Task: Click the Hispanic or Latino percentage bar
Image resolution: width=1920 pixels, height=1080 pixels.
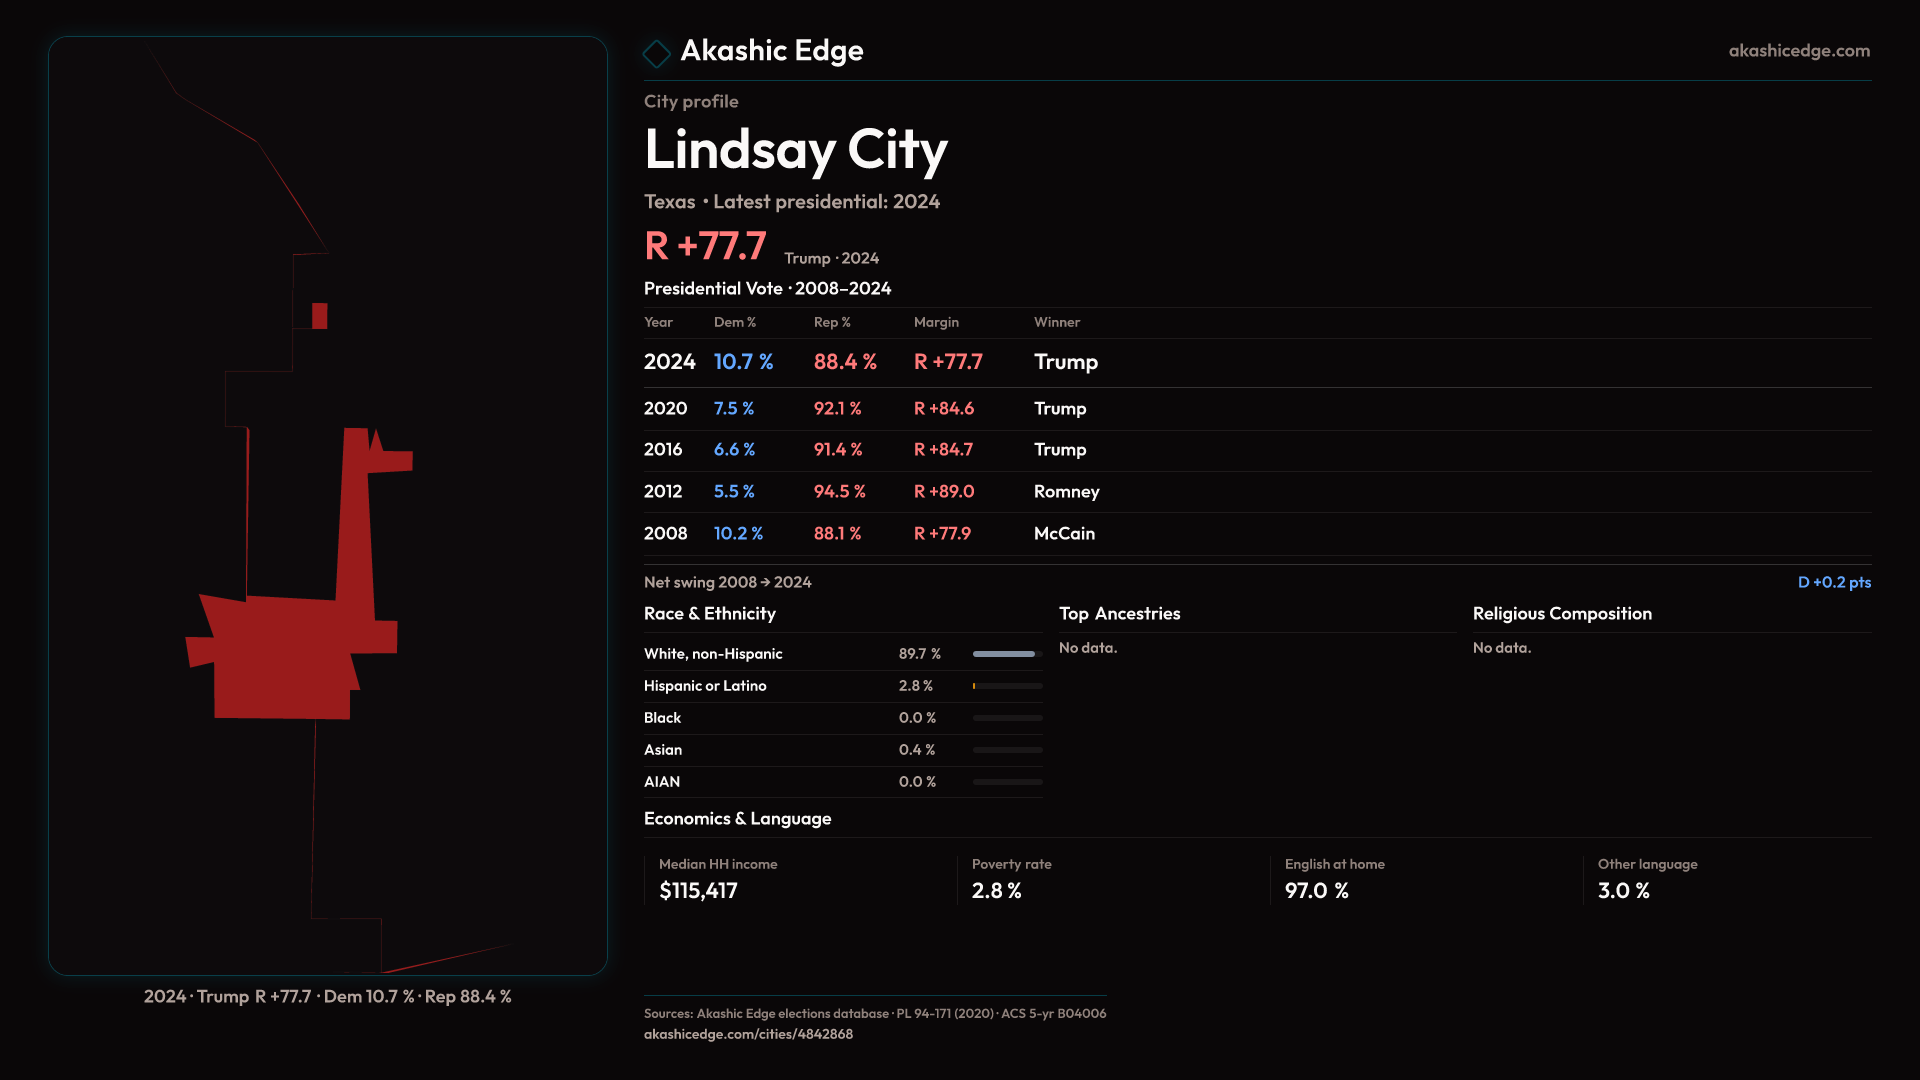Action: [x=1006, y=686]
